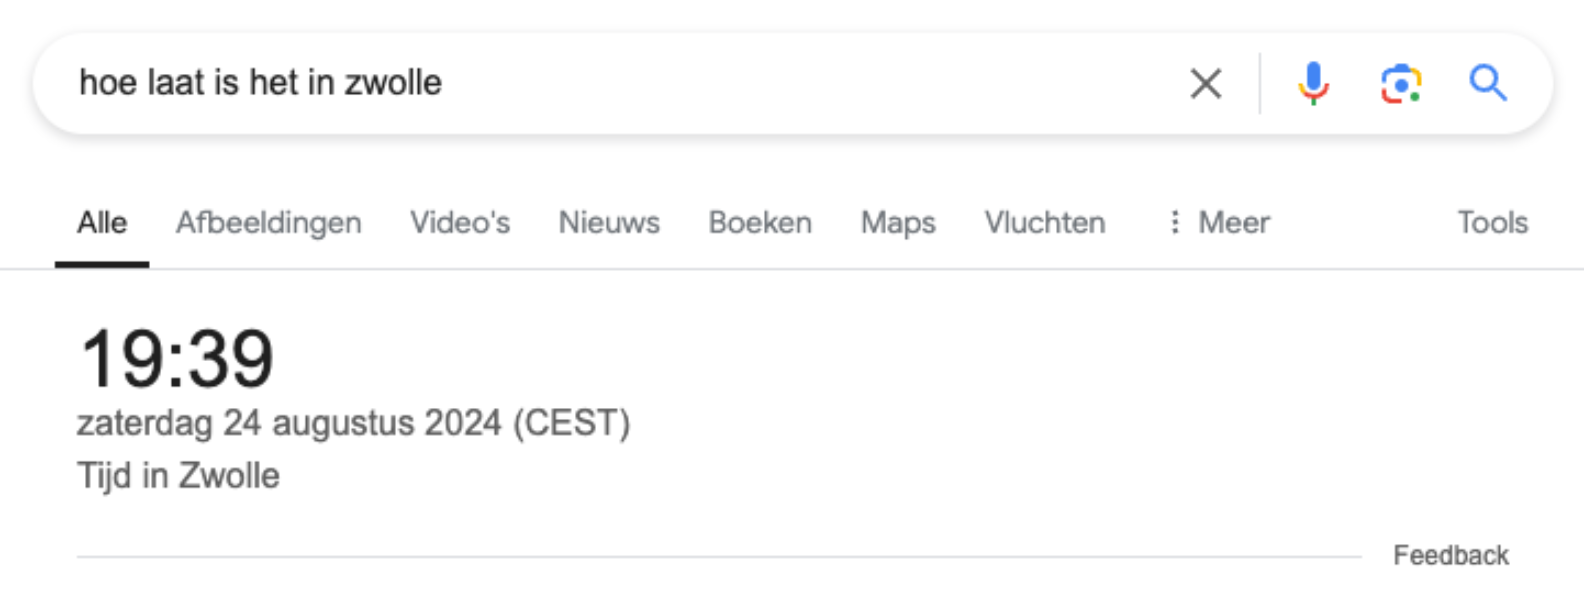Screen dimensions: 1584x591
Task: Select the Alle tab
Action: [x=102, y=222]
